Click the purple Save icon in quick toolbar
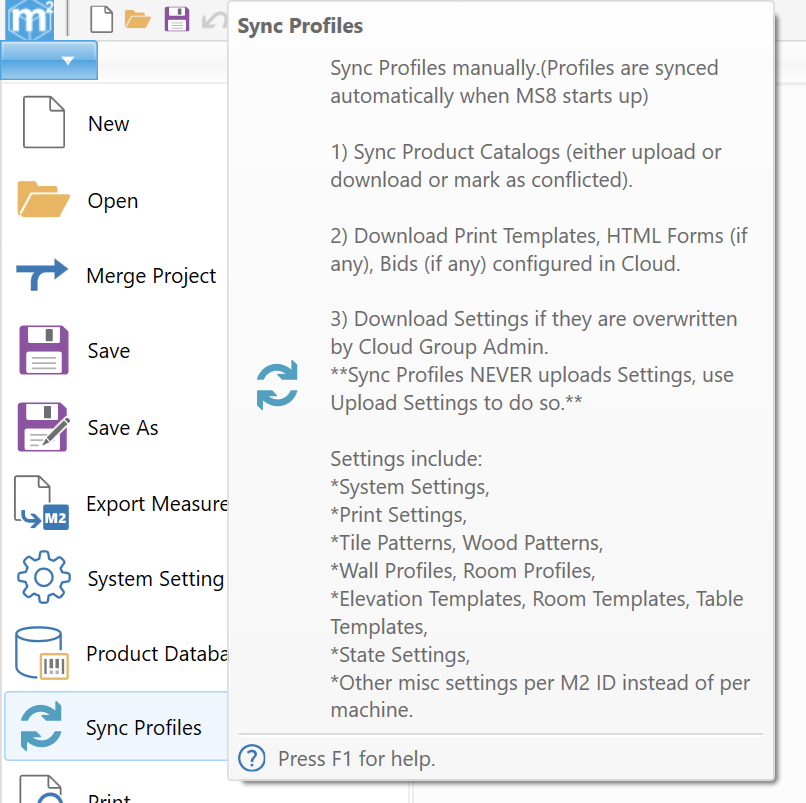This screenshot has height=803, width=806. coord(176,18)
